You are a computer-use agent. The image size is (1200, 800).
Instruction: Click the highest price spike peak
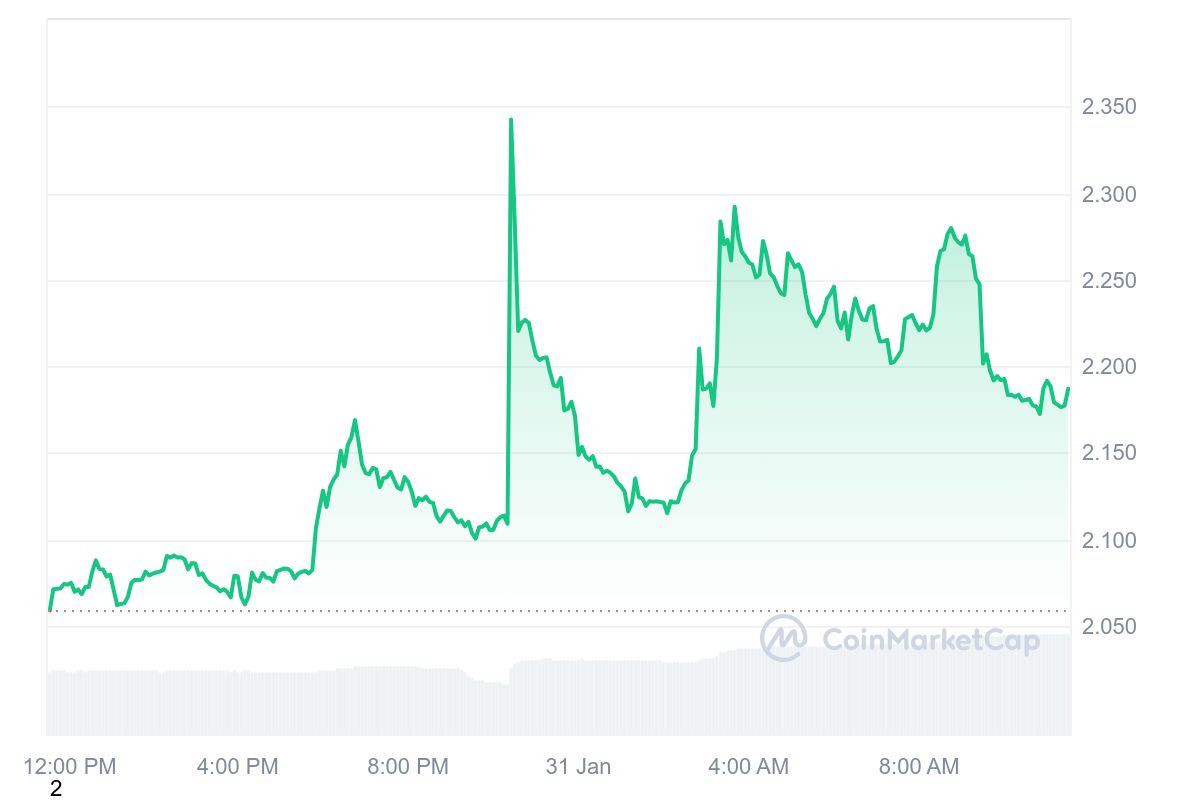[511, 120]
